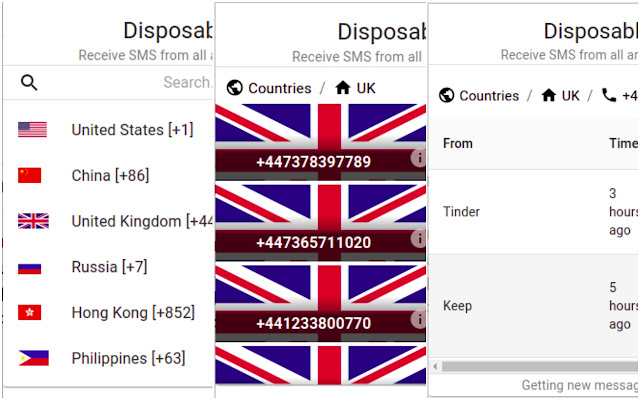Go to UK breadcrumb in the messages panel
This screenshot has width=640, height=400.
pyautogui.click(x=560, y=96)
